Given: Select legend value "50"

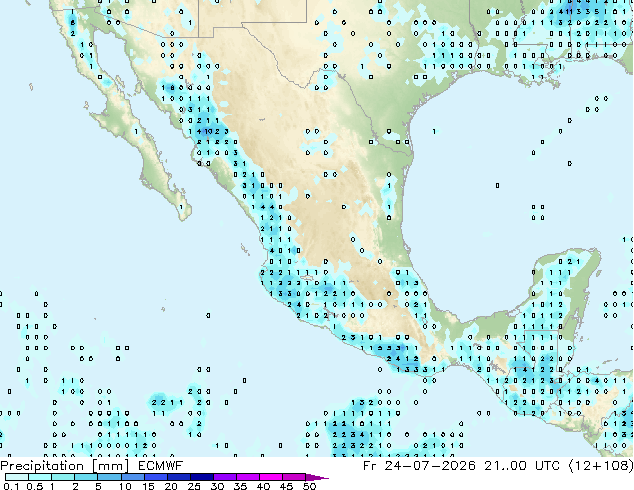Looking at the screenshot, I should (x=309, y=486).
